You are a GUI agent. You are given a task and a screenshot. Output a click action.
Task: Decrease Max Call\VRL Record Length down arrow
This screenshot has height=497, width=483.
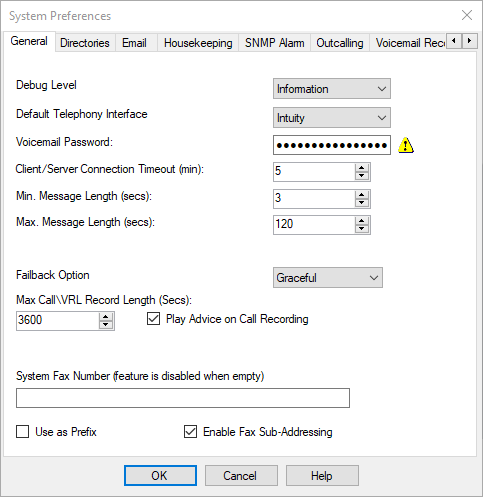[x=106, y=325]
